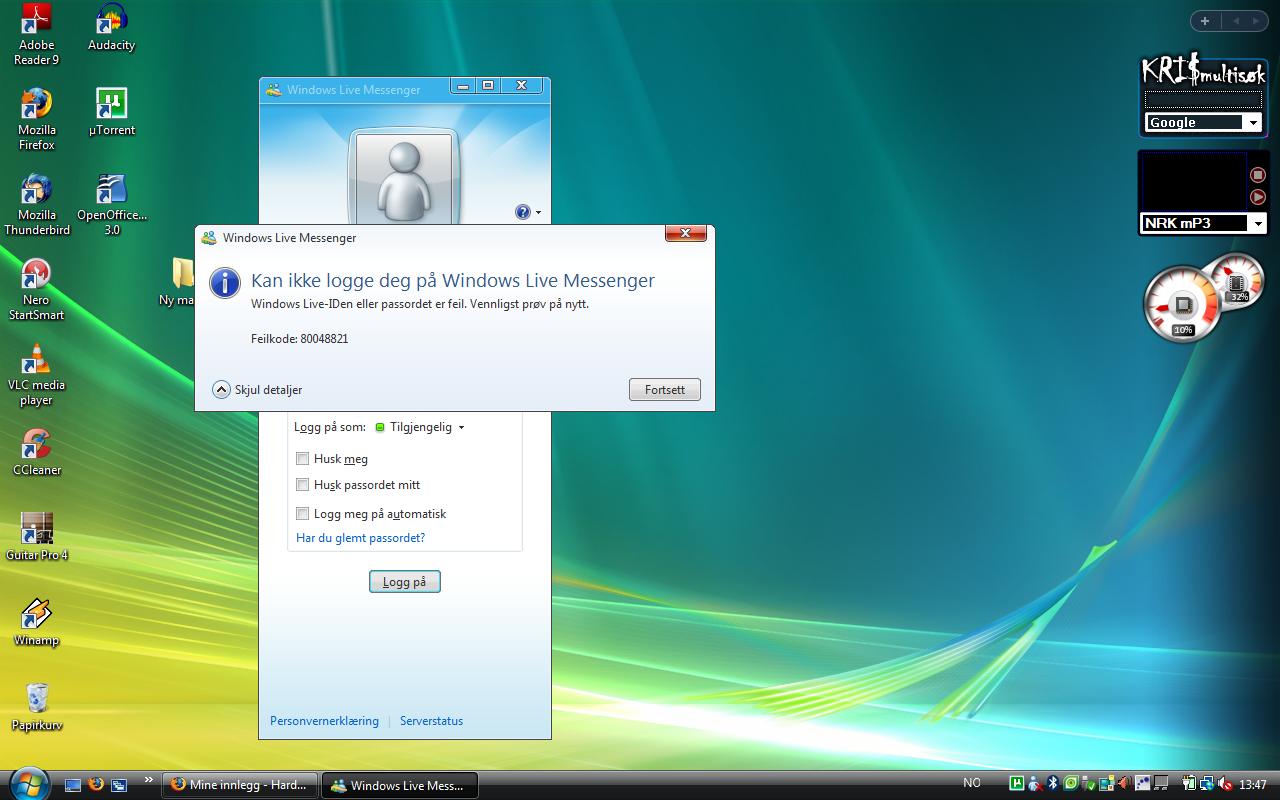Image resolution: width=1280 pixels, height=800 pixels.
Task: Open the 'Serverstatus' link
Action: [431, 721]
